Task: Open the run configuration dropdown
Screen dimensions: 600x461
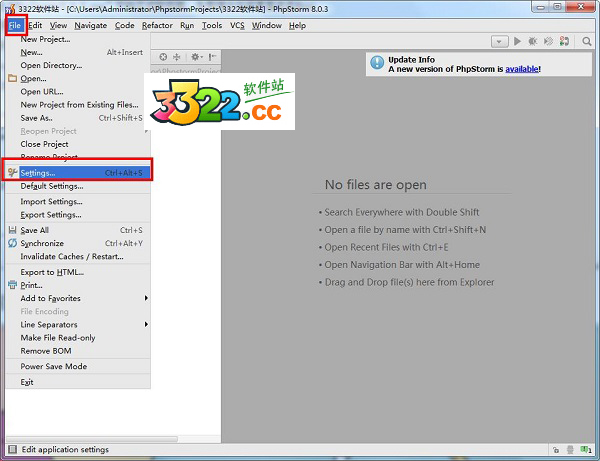Action: click(x=500, y=41)
